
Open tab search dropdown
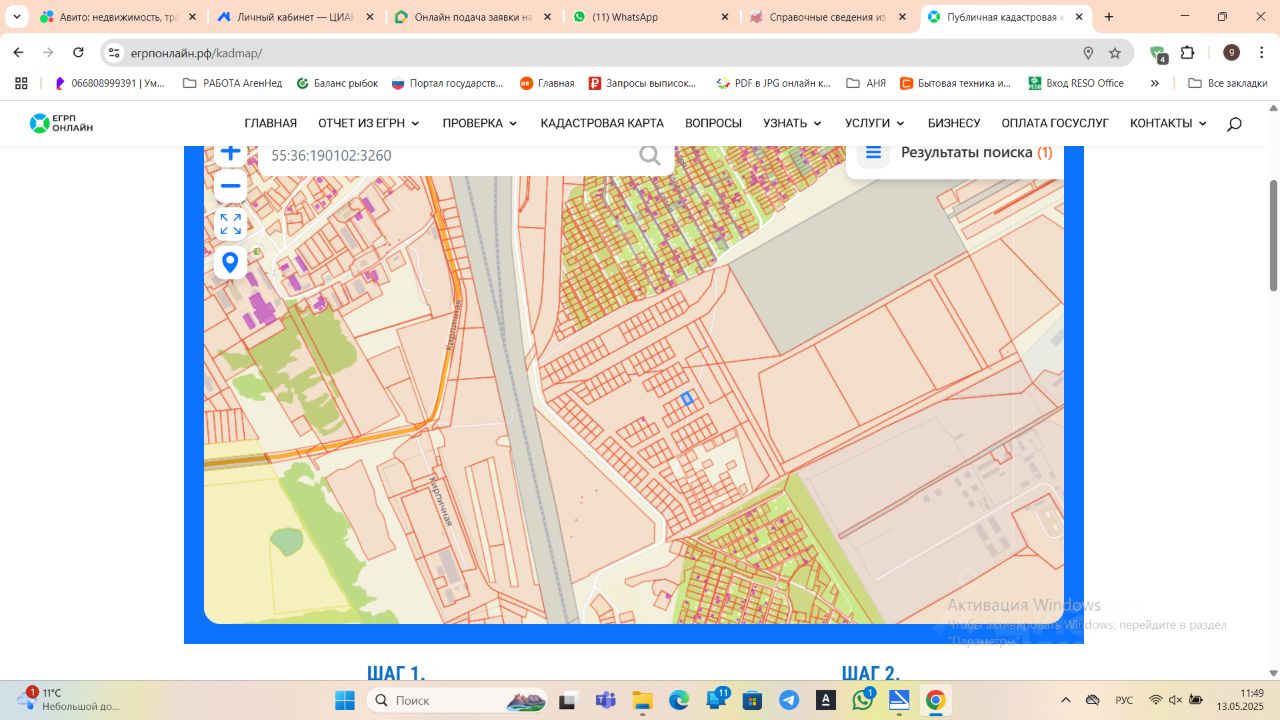[x=16, y=17]
